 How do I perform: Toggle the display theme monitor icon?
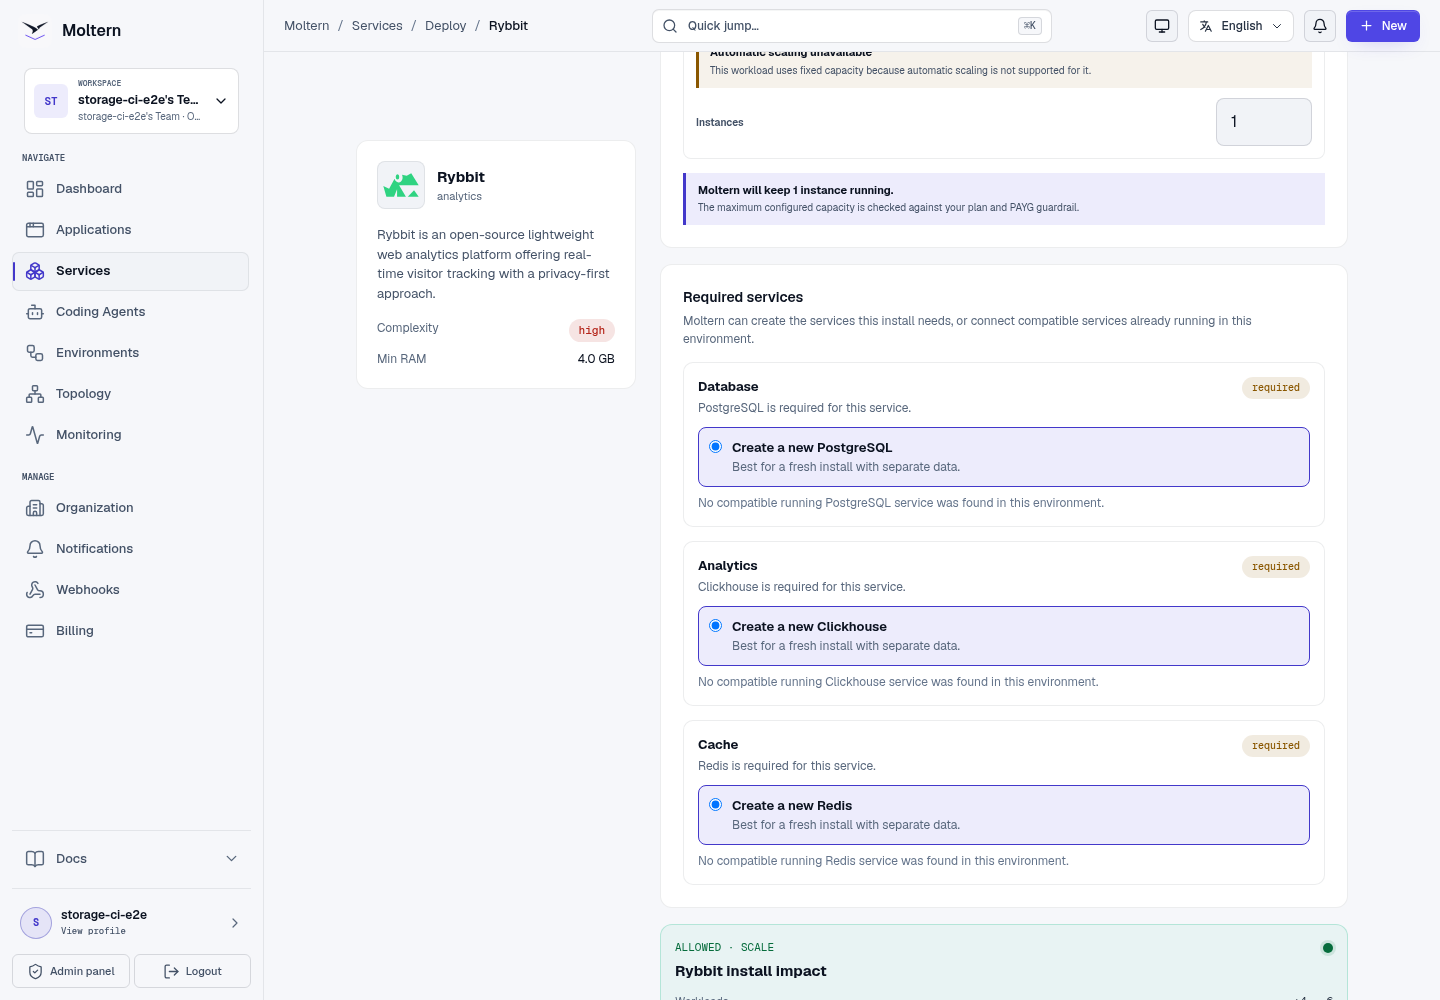click(1162, 26)
